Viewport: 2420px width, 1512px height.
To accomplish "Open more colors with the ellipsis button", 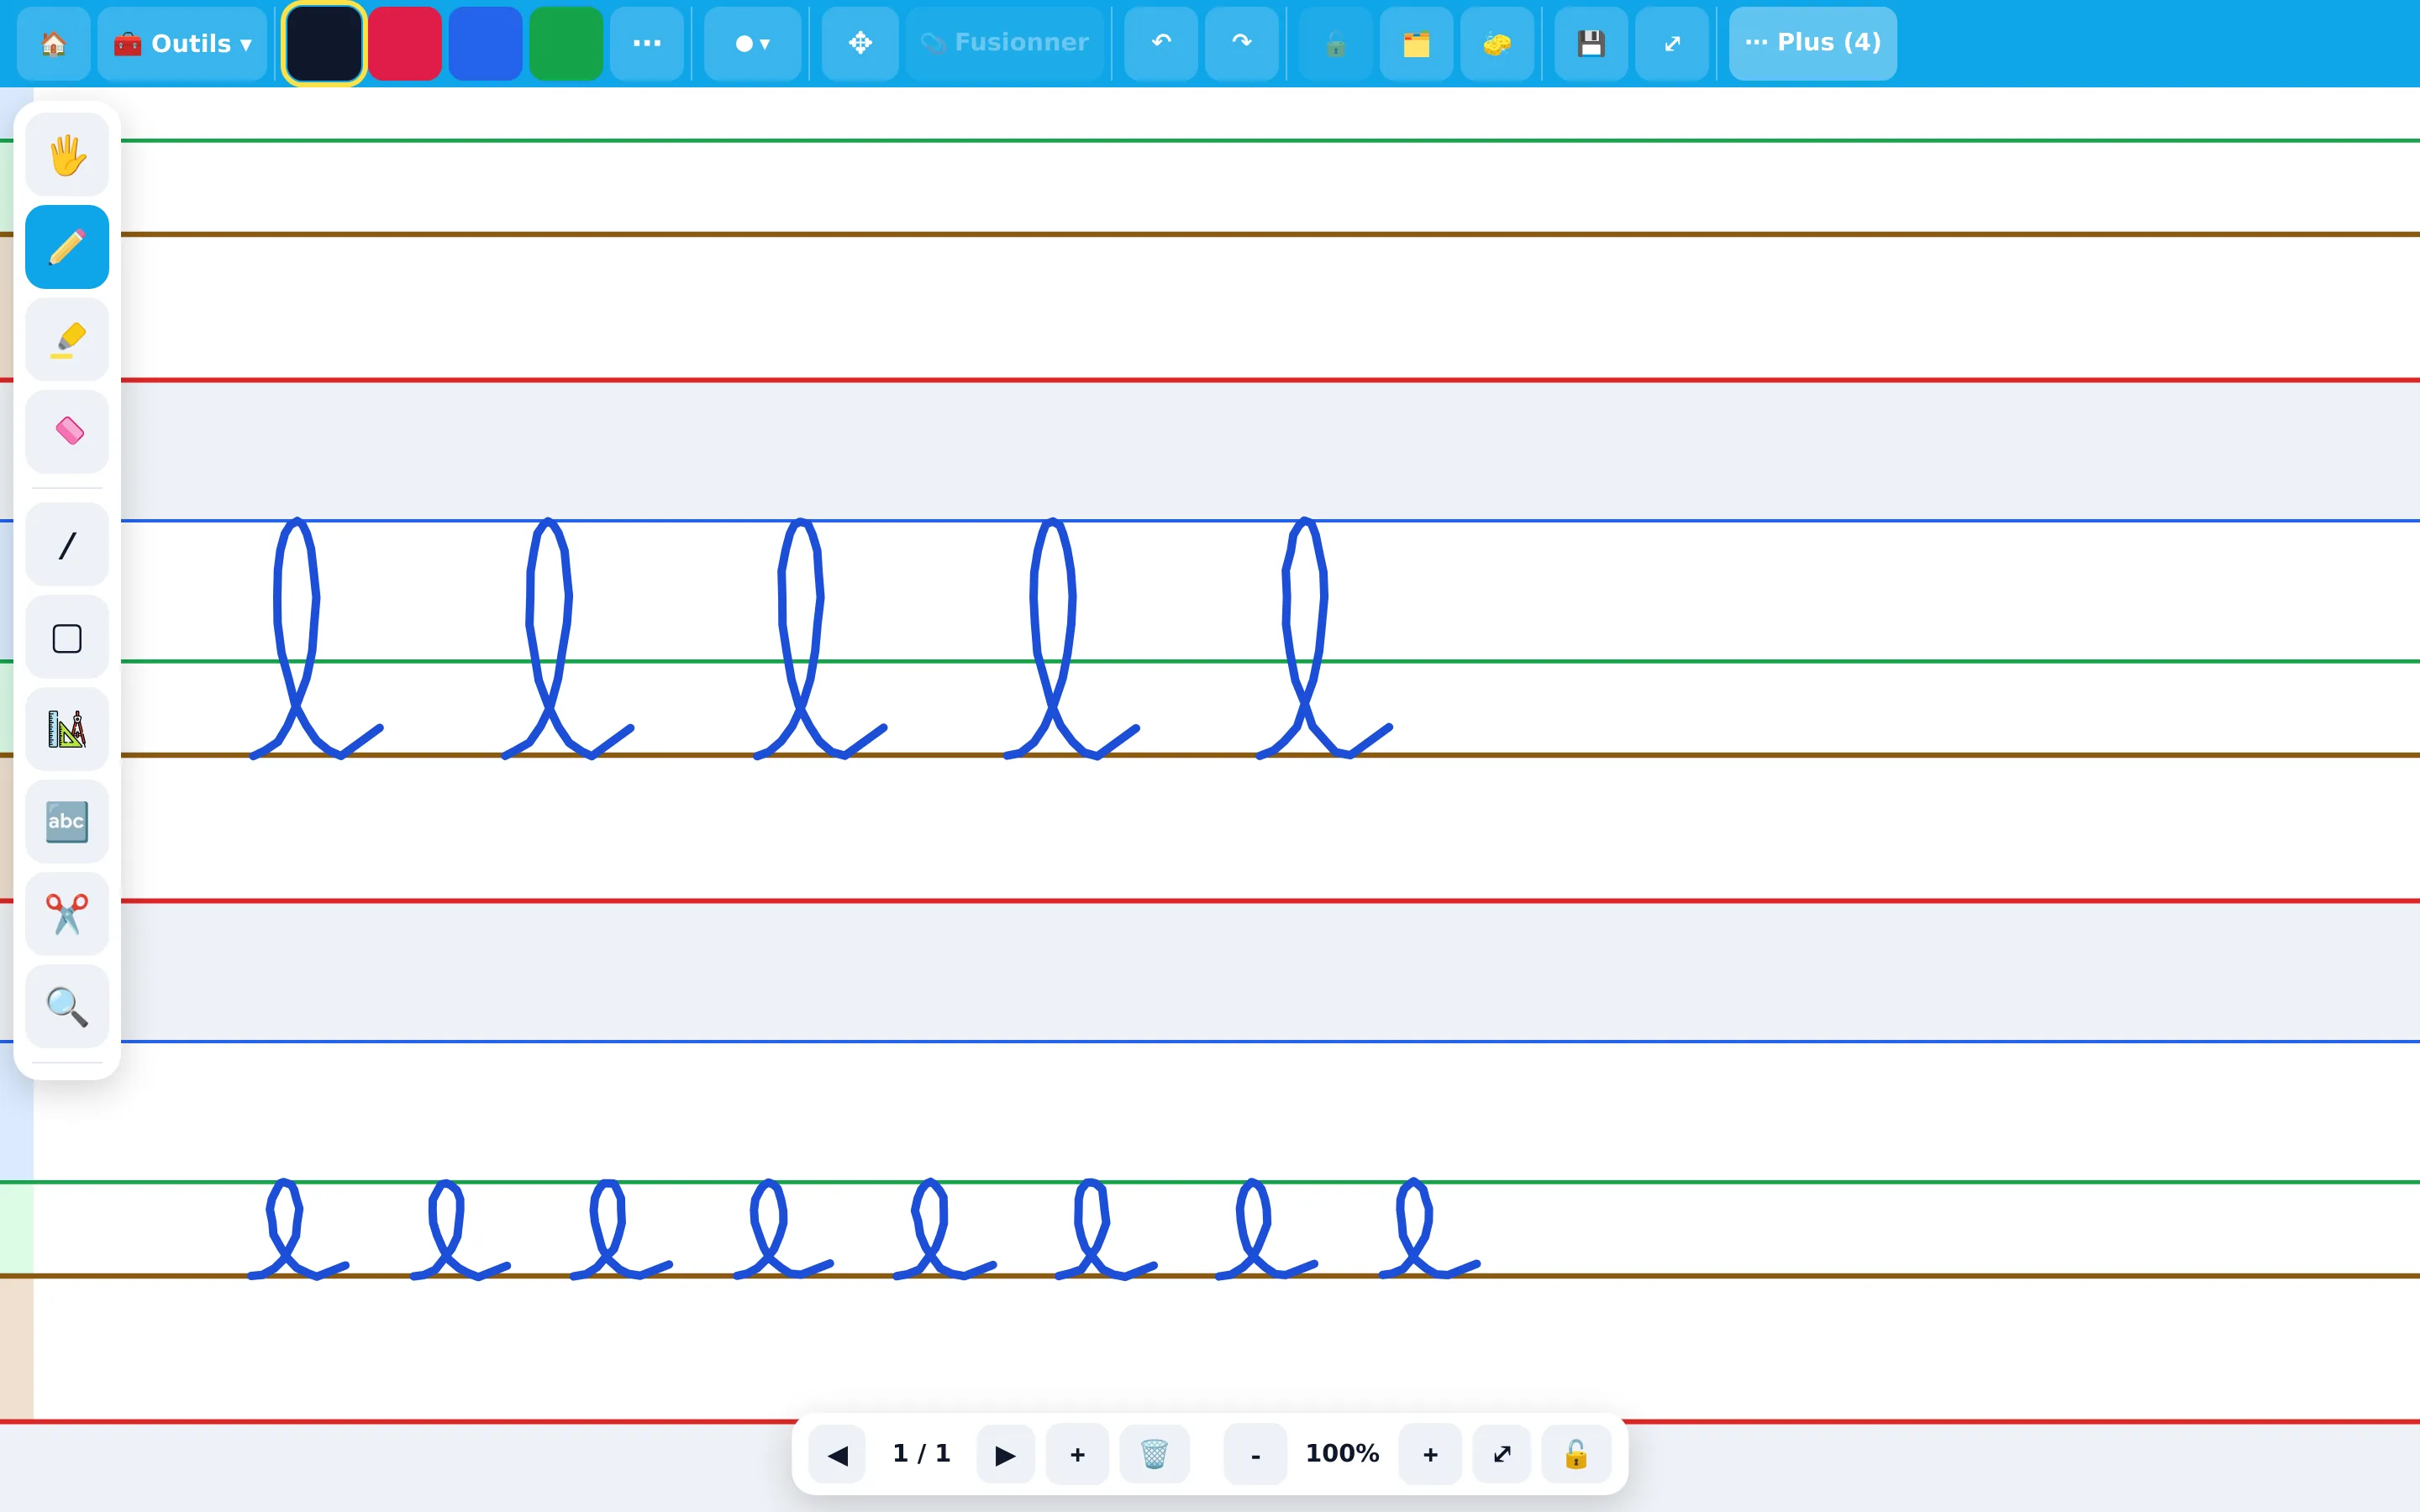I will [647, 43].
